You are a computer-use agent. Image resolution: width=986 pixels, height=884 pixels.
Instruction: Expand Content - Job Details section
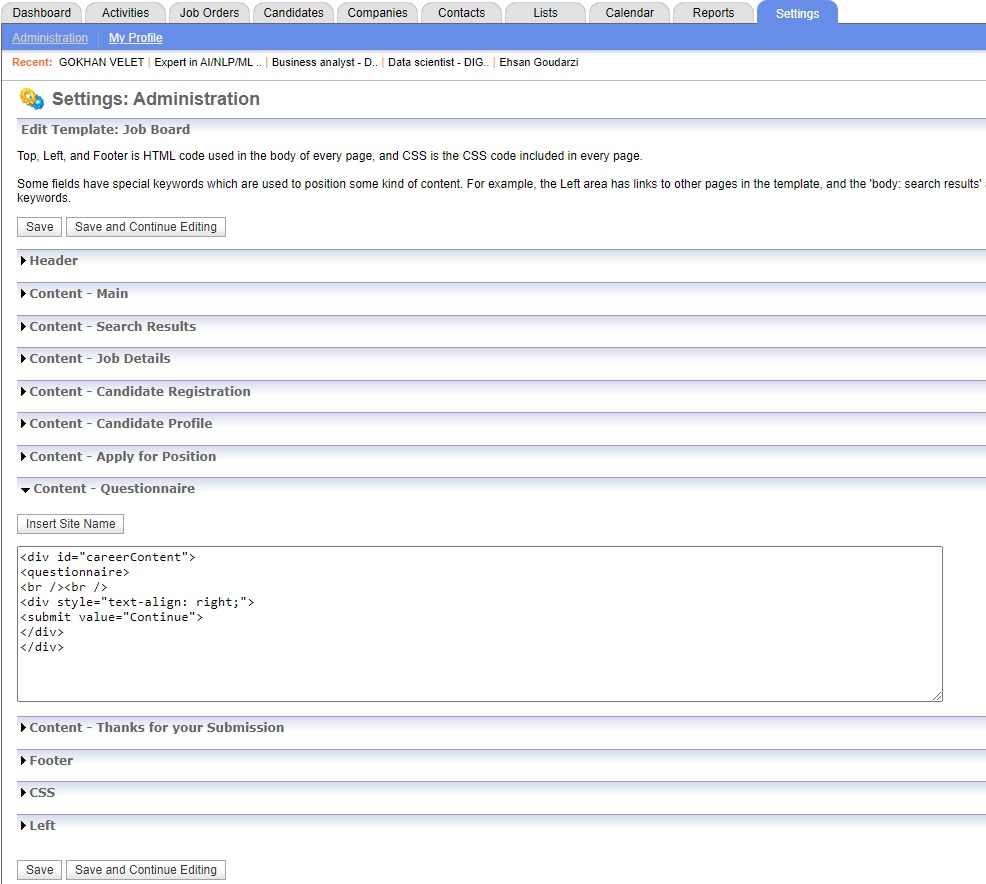(x=99, y=359)
